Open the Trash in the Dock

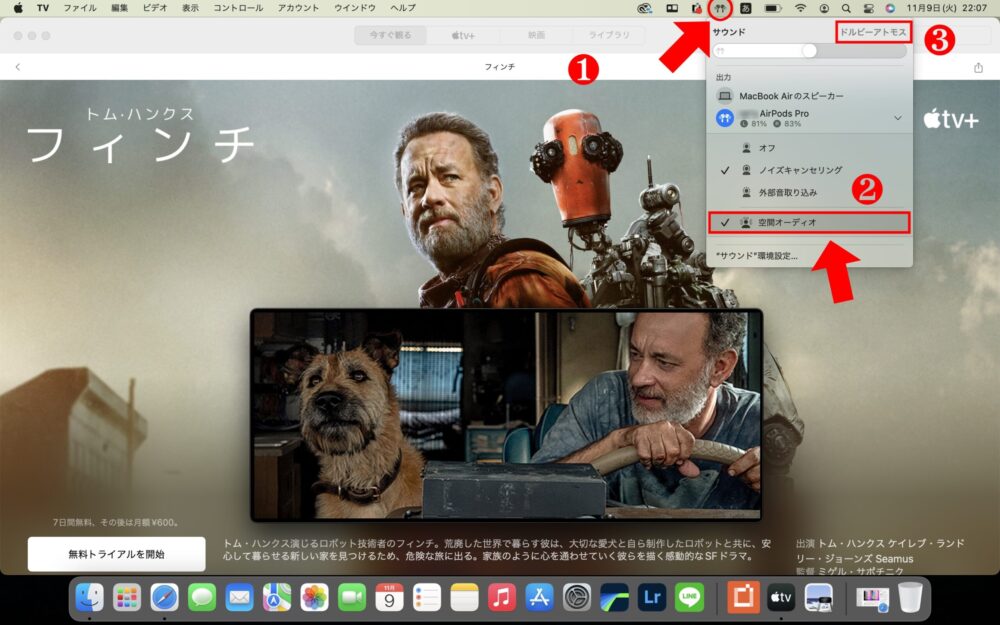coord(910,598)
